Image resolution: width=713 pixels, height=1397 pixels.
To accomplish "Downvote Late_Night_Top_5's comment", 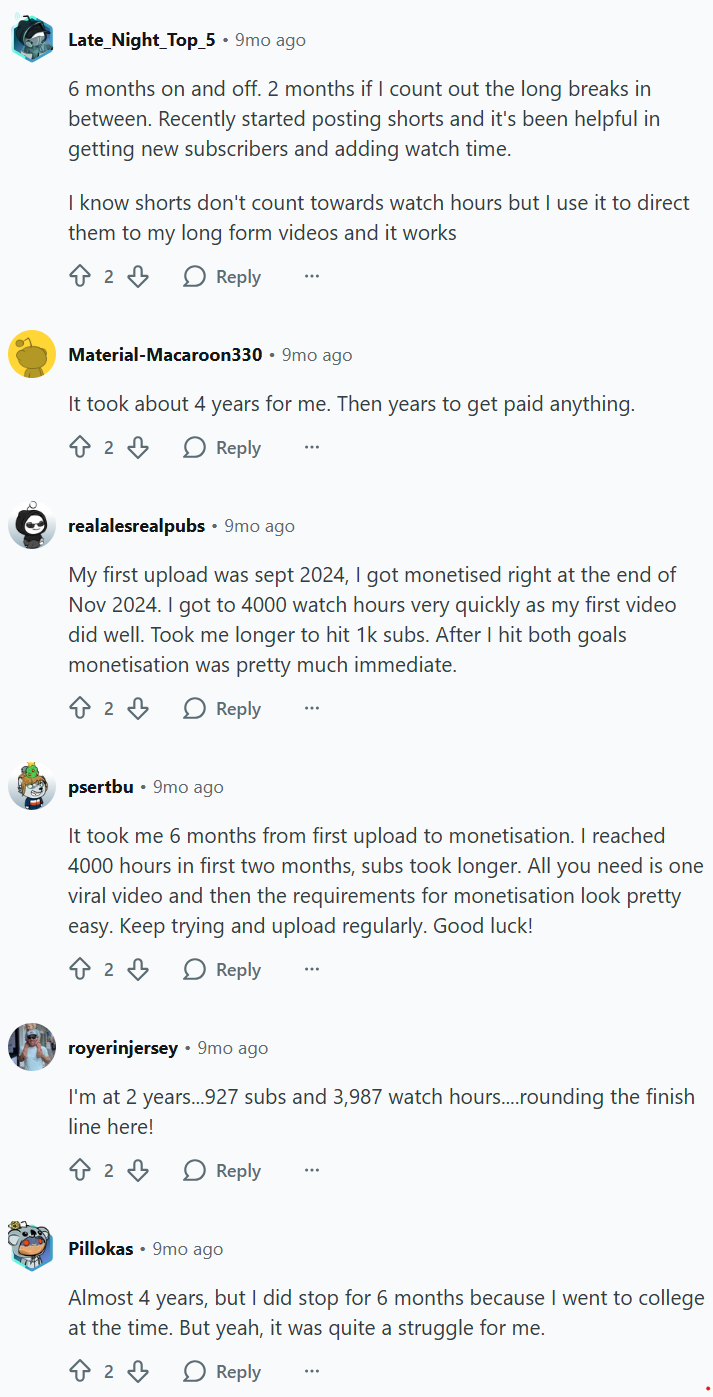I will pos(138,277).
